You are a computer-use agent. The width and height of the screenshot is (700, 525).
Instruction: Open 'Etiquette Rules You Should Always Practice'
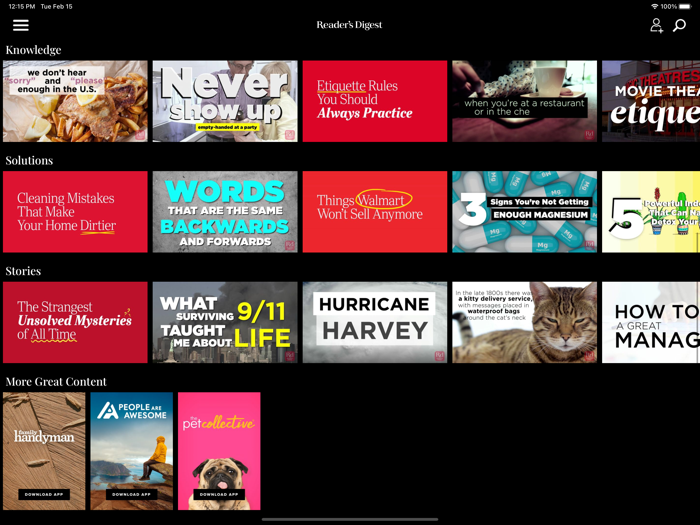pyautogui.click(x=375, y=101)
